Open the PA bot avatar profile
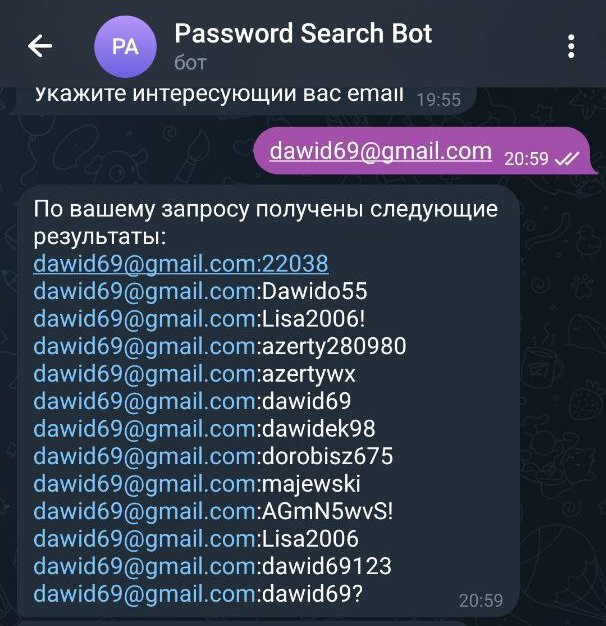 pyautogui.click(x=125, y=46)
